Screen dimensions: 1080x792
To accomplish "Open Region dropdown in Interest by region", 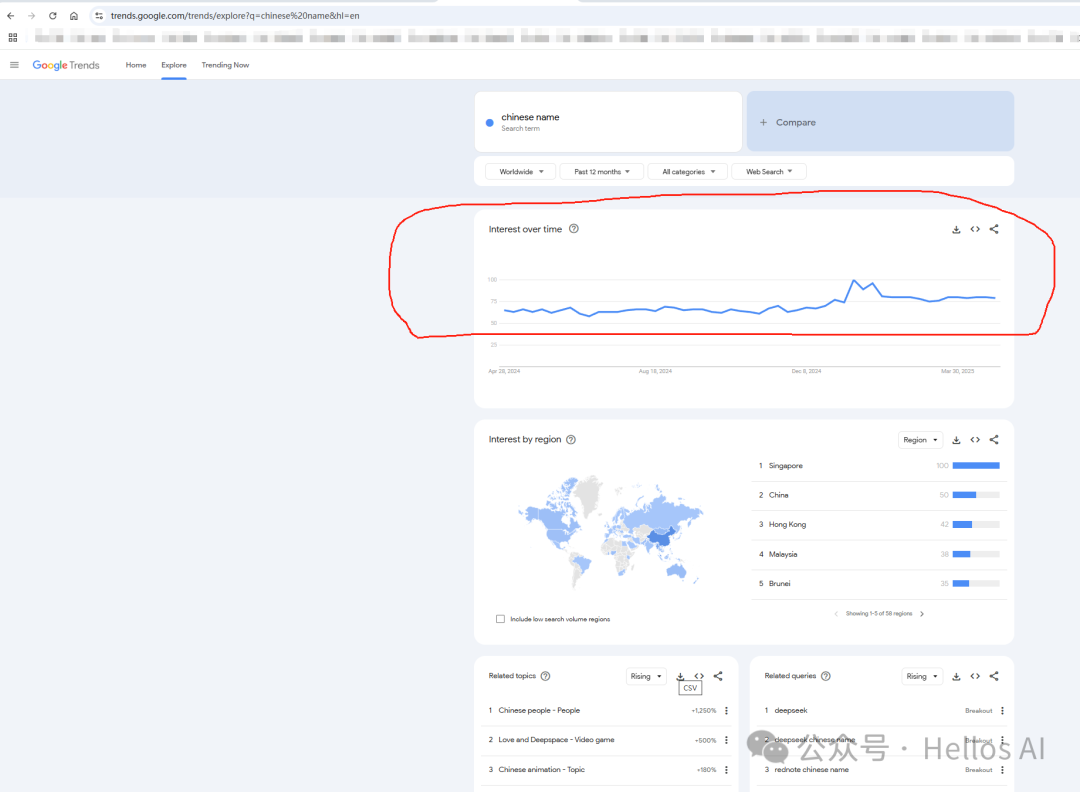I will 920,440.
